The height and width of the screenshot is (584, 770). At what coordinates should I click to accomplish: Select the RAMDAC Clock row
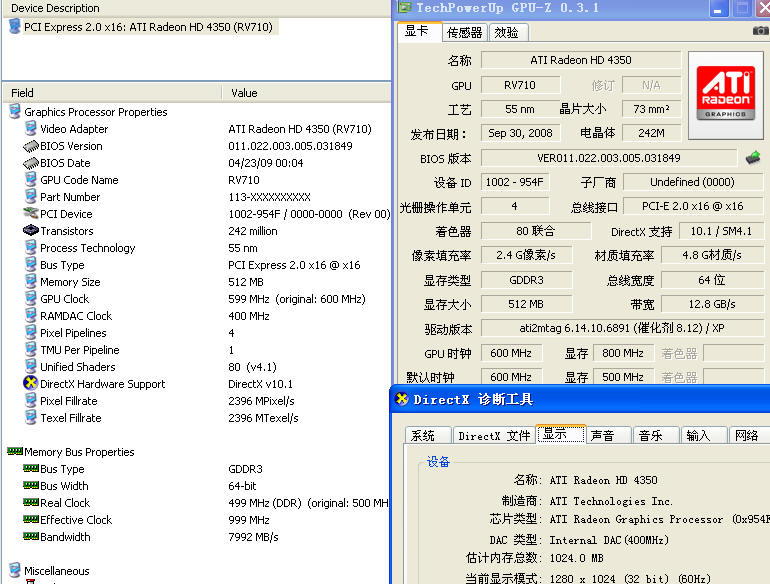pyautogui.click(x=196, y=316)
